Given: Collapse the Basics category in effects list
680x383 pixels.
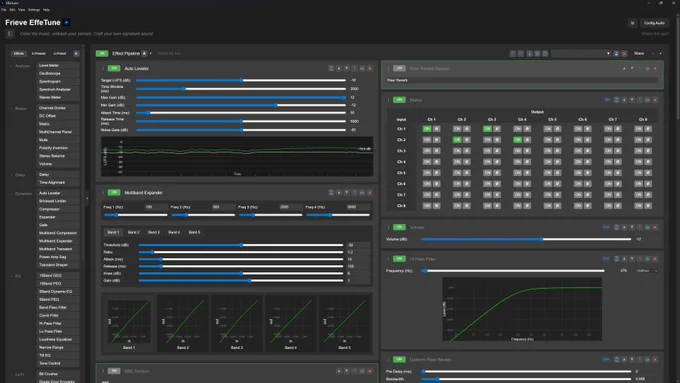Looking at the screenshot, I should tap(12, 108).
